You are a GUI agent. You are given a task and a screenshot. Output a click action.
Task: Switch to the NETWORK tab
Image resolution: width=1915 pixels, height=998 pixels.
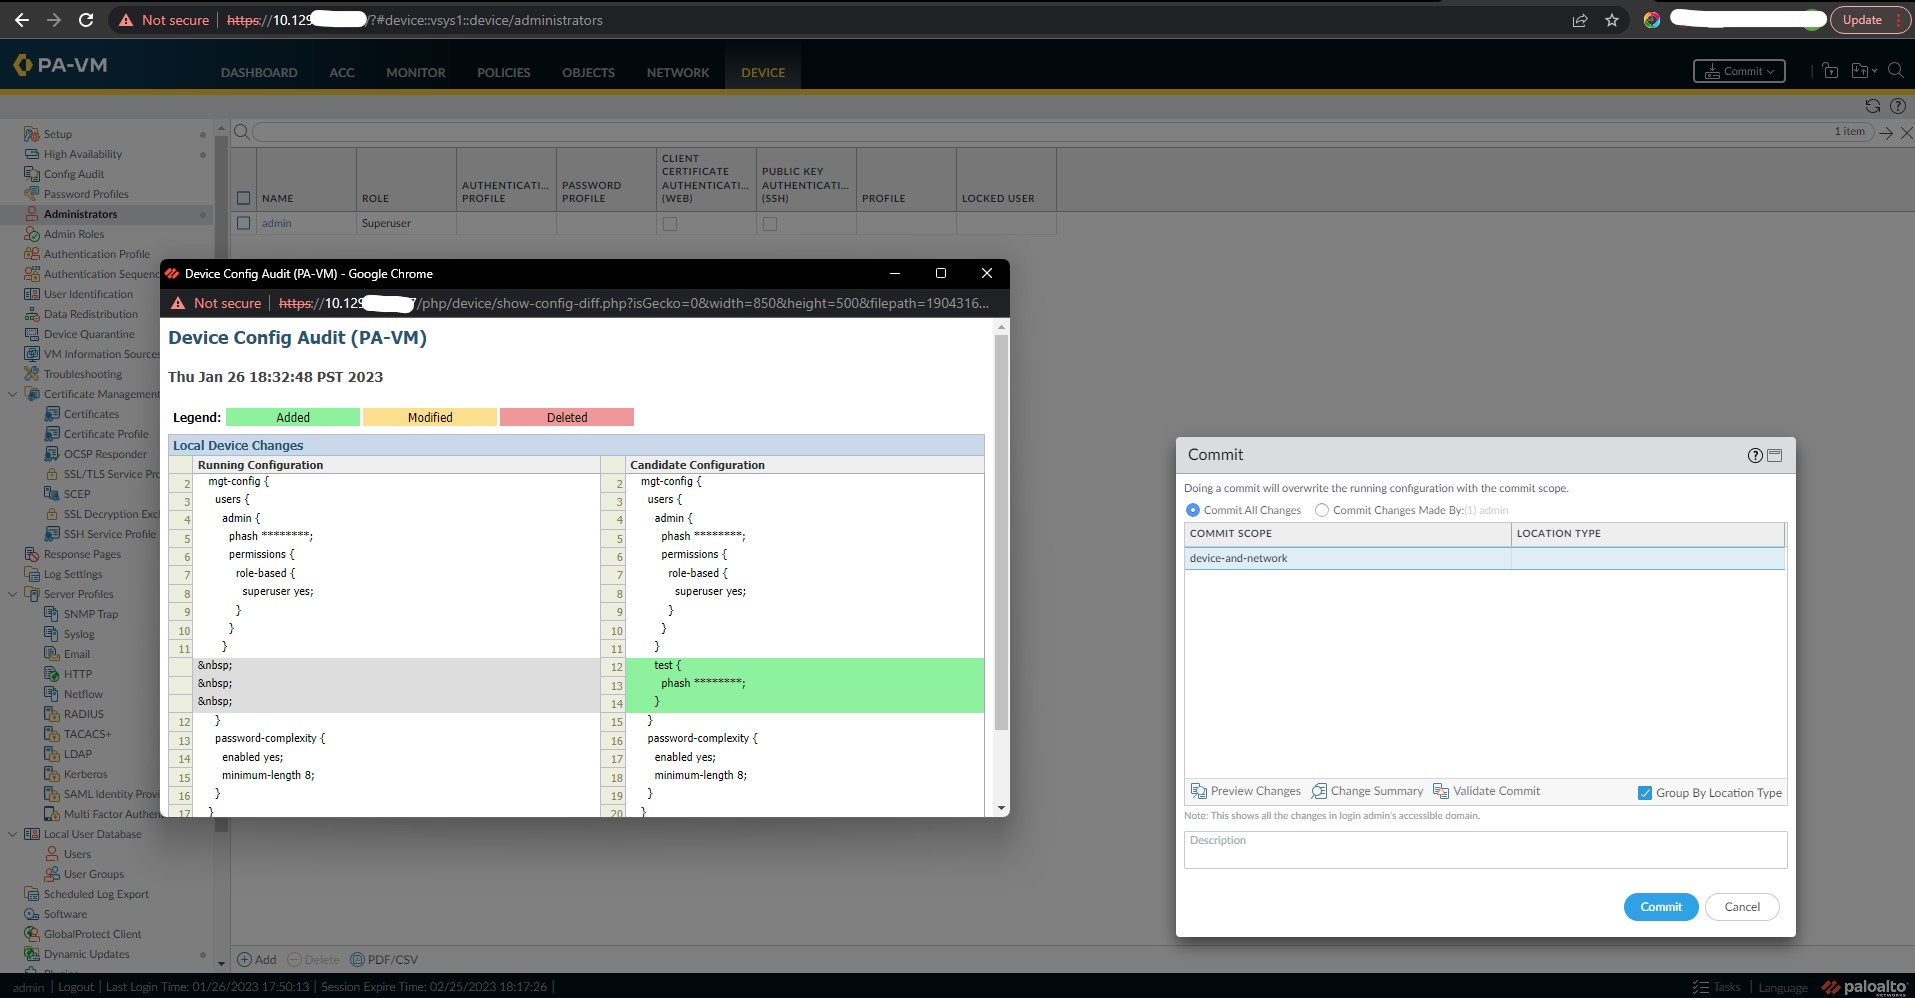(677, 72)
